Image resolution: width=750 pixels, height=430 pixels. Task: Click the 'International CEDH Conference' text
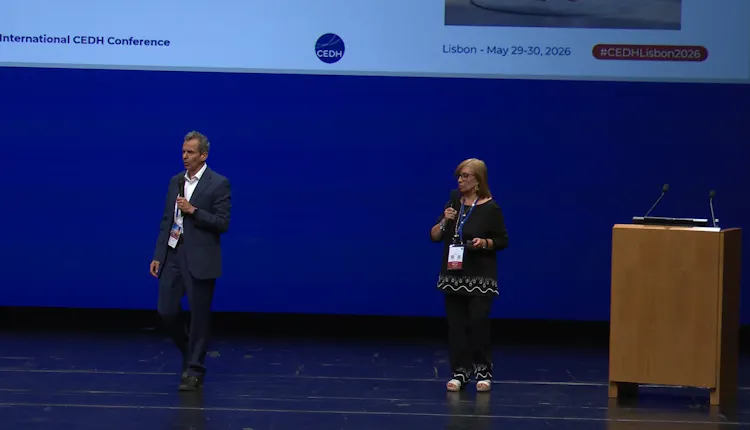click(x=85, y=40)
